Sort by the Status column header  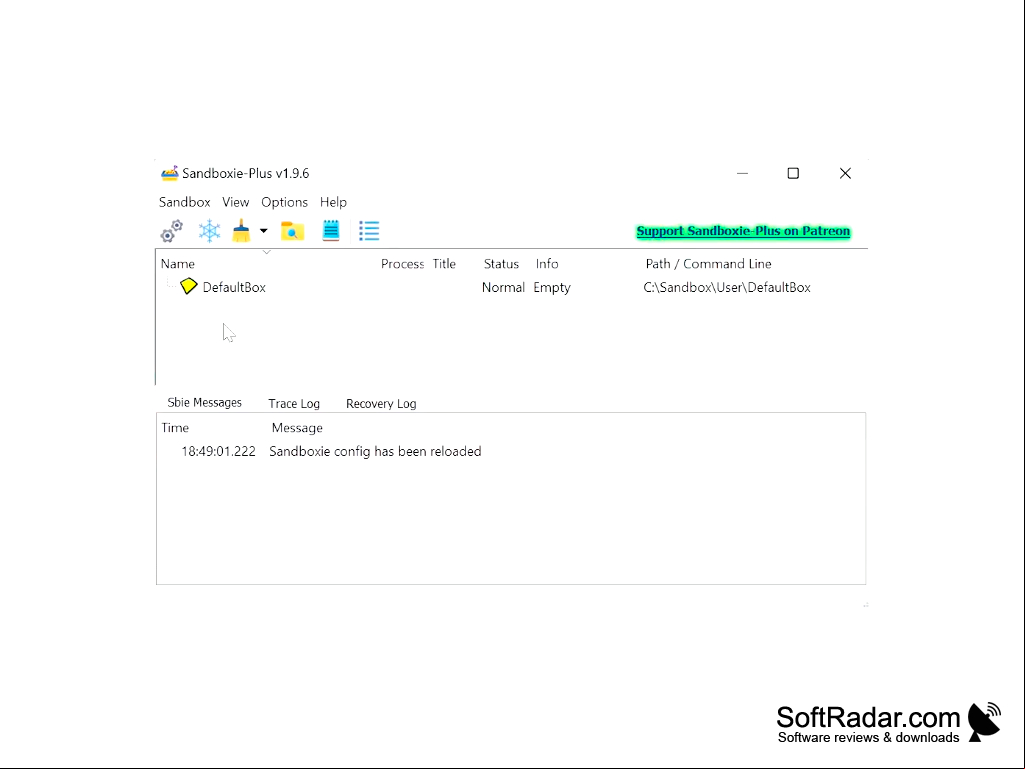click(x=501, y=264)
